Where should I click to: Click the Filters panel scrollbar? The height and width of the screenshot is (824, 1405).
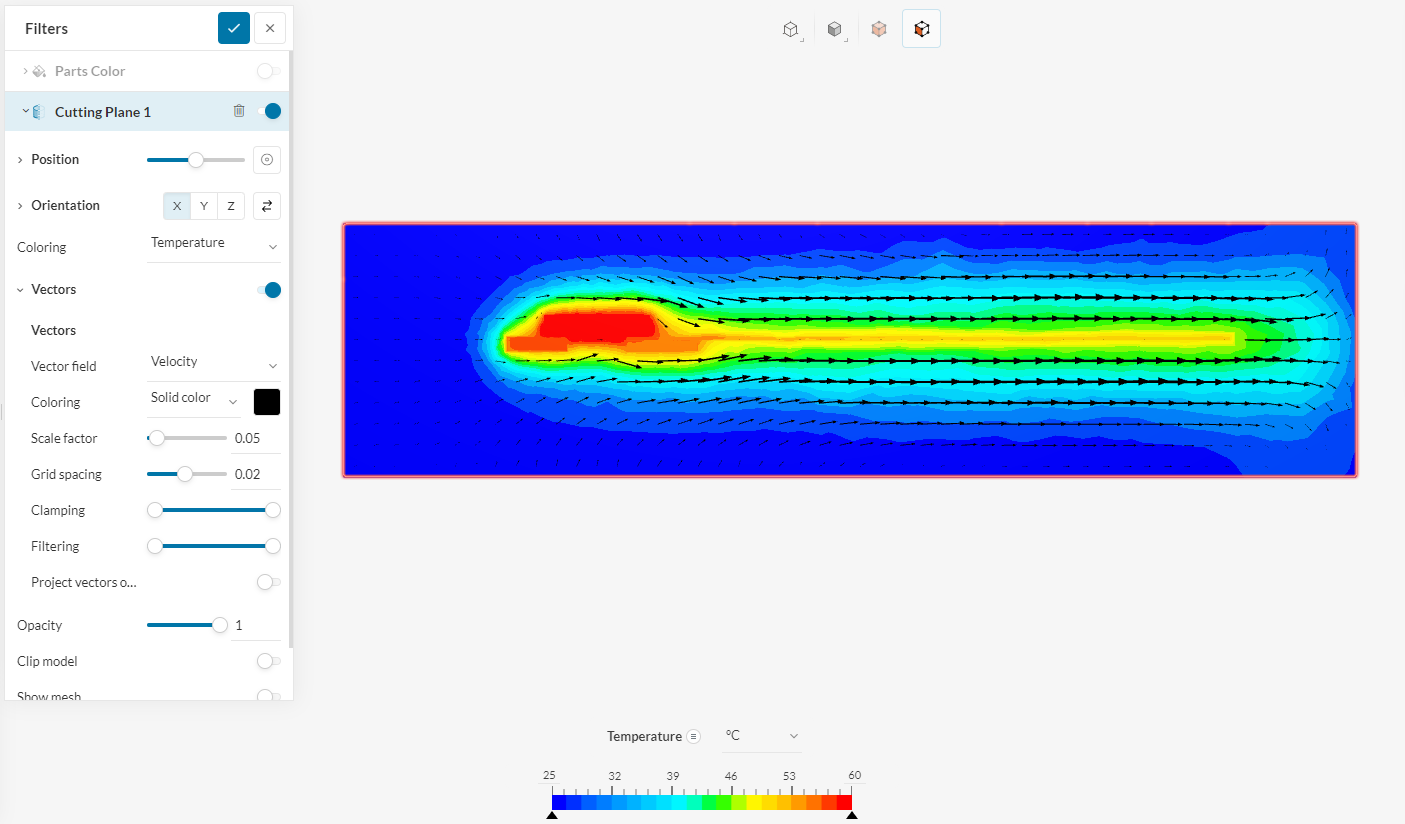tap(290, 350)
